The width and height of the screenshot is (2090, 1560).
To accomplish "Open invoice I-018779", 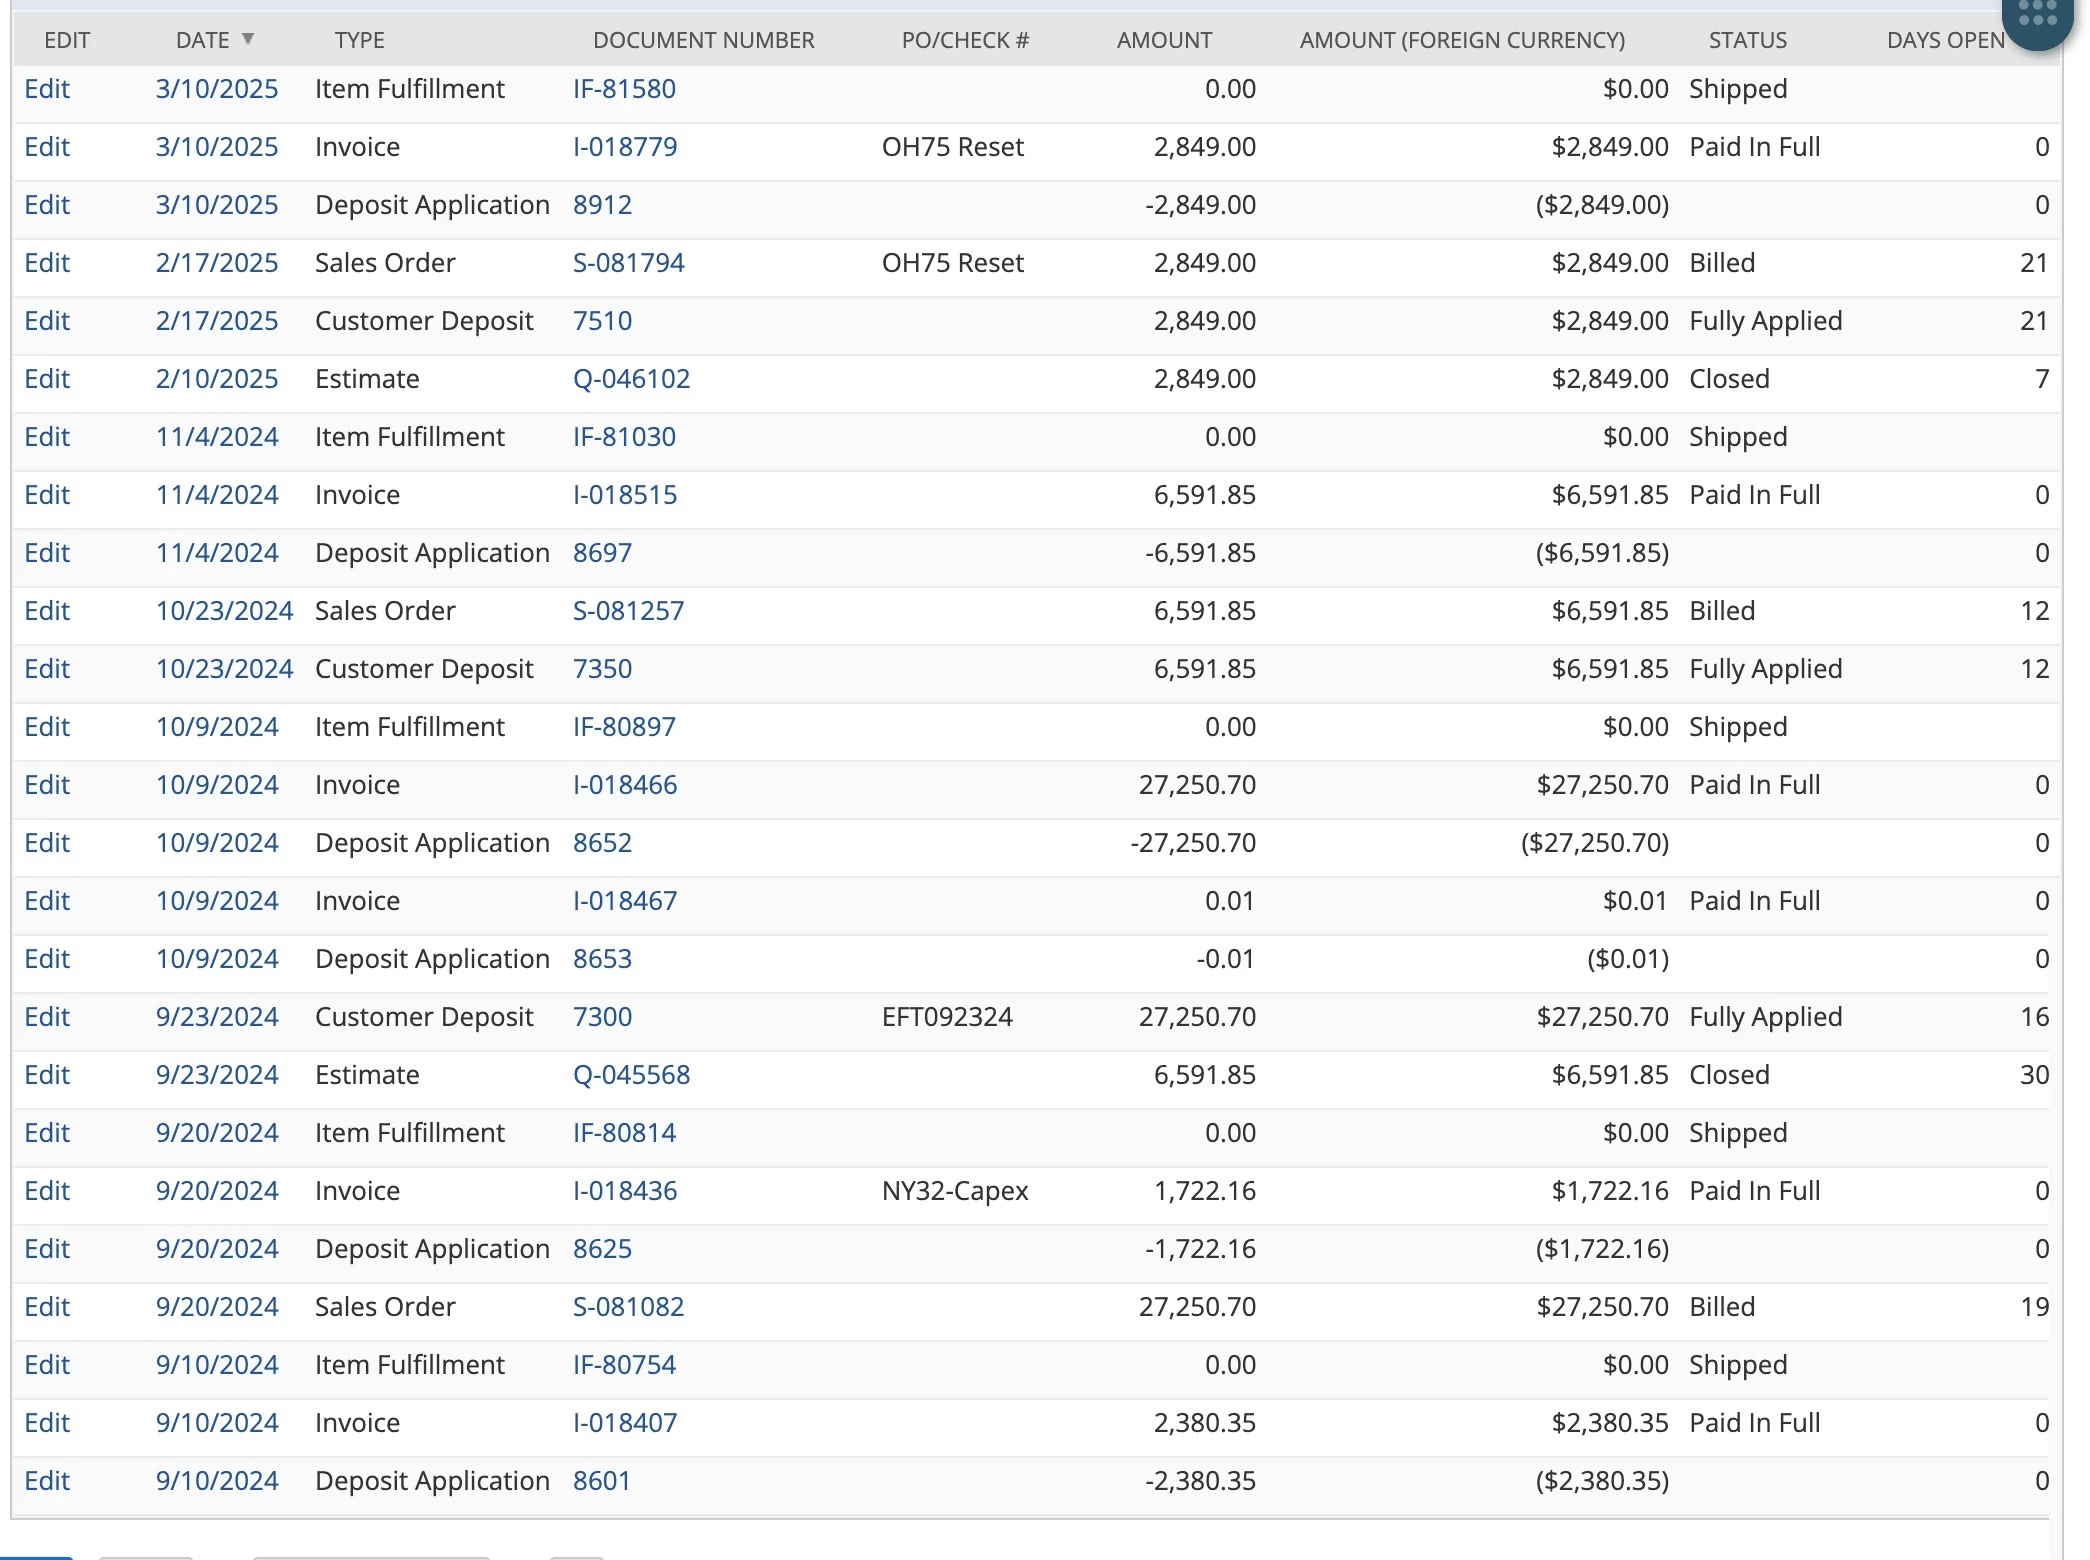I will [624, 147].
